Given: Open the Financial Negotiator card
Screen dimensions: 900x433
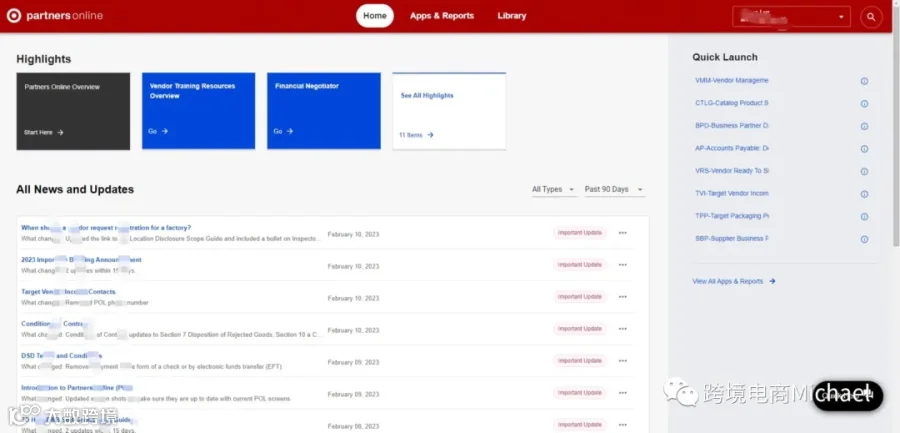Looking at the screenshot, I should pos(324,111).
